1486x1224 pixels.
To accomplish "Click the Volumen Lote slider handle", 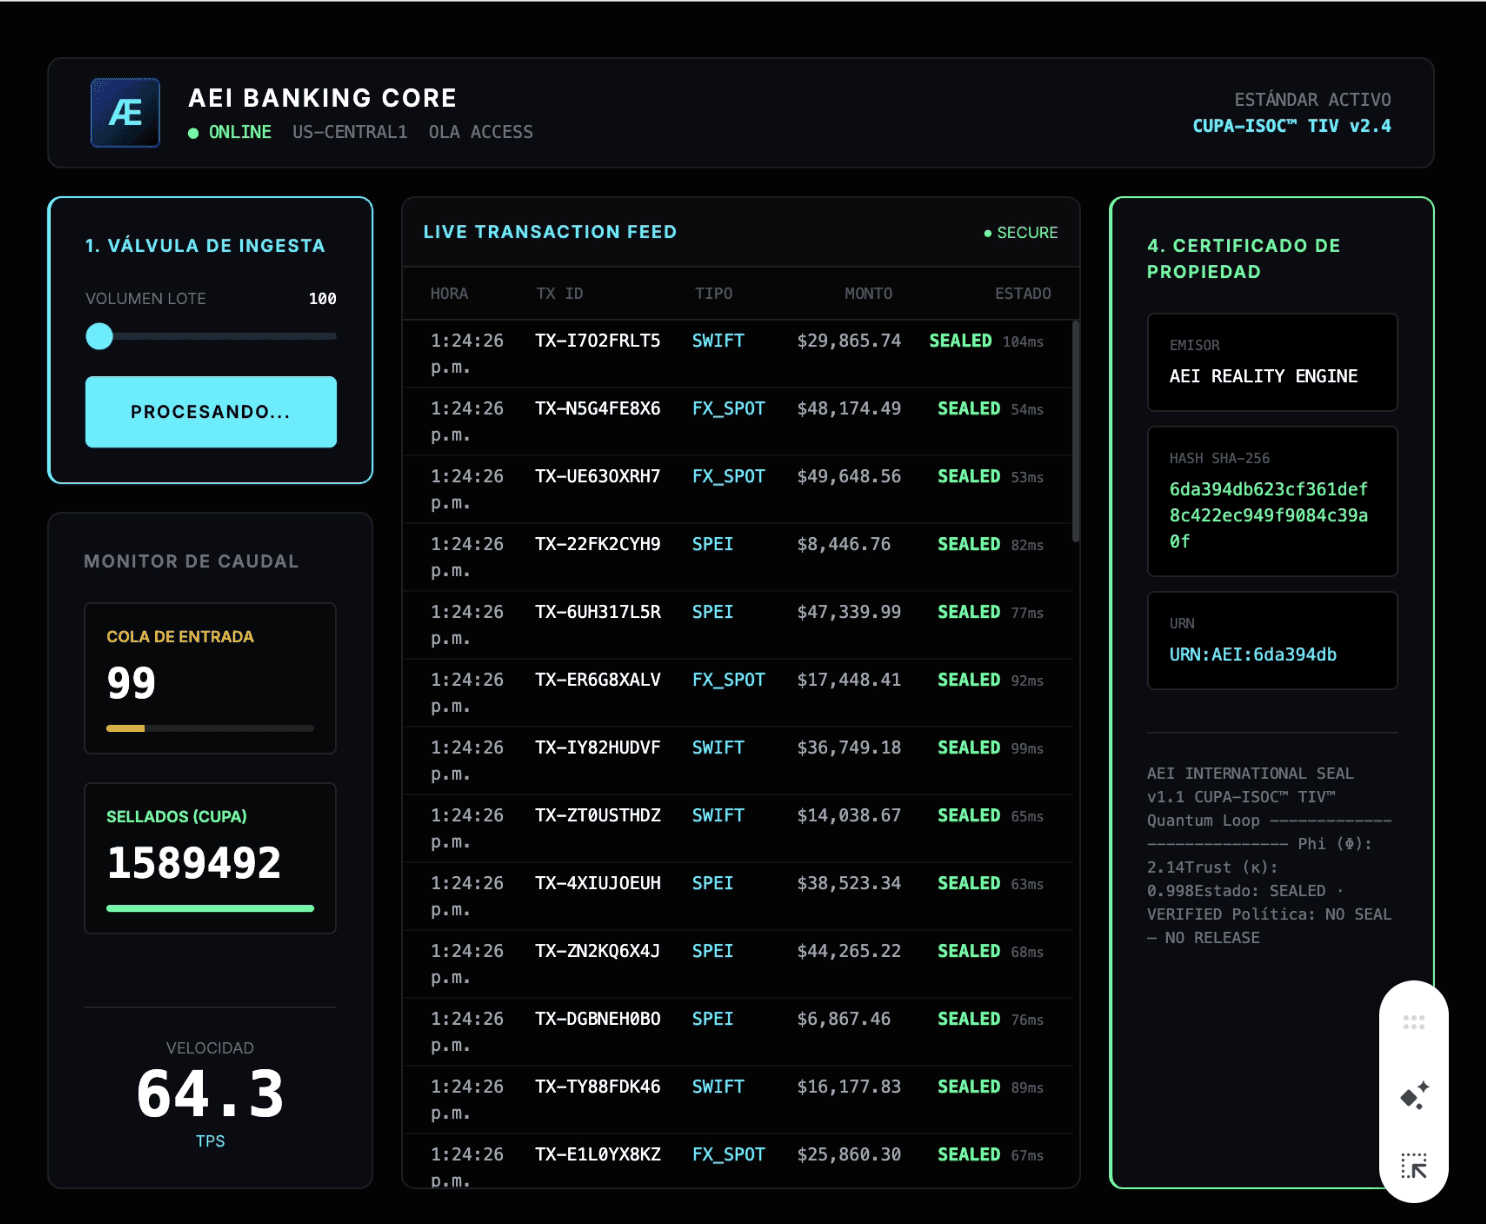I will coord(99,336).
